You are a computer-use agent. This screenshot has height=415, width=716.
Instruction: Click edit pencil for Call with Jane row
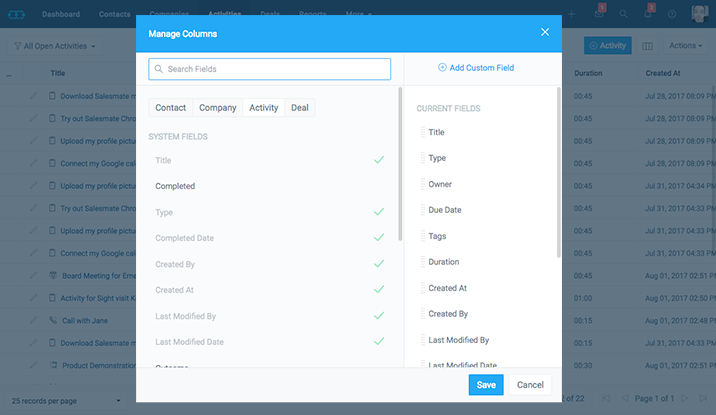[33, 320]
